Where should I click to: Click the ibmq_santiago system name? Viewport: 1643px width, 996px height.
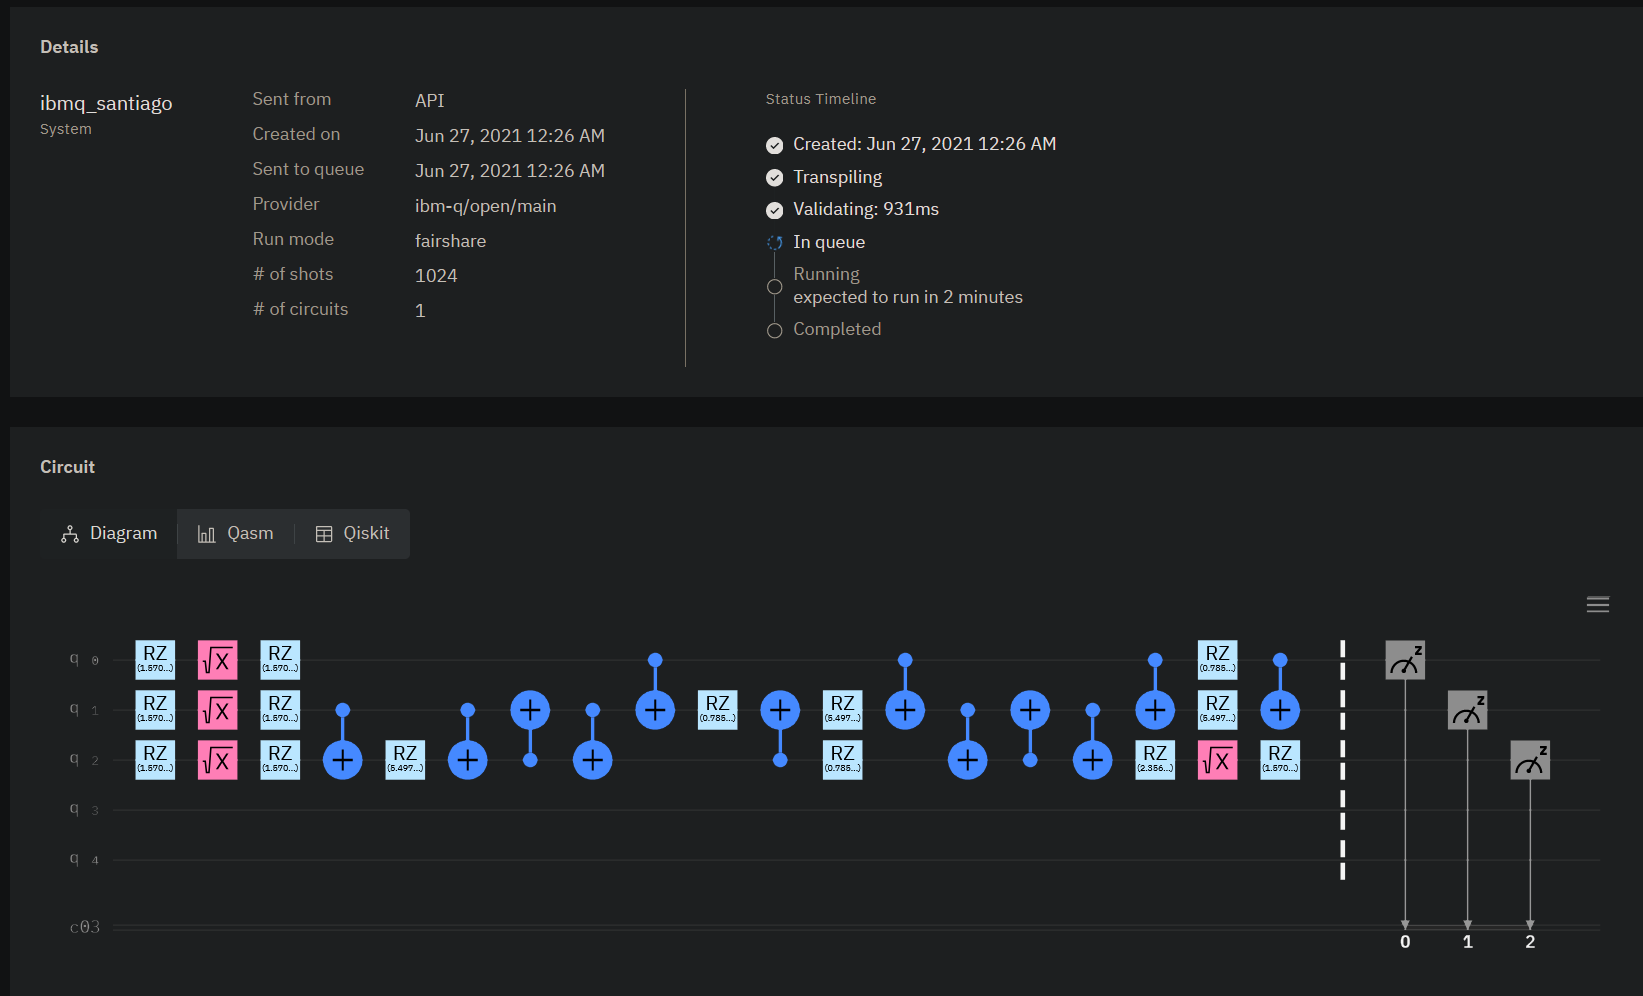pos(106,103)
